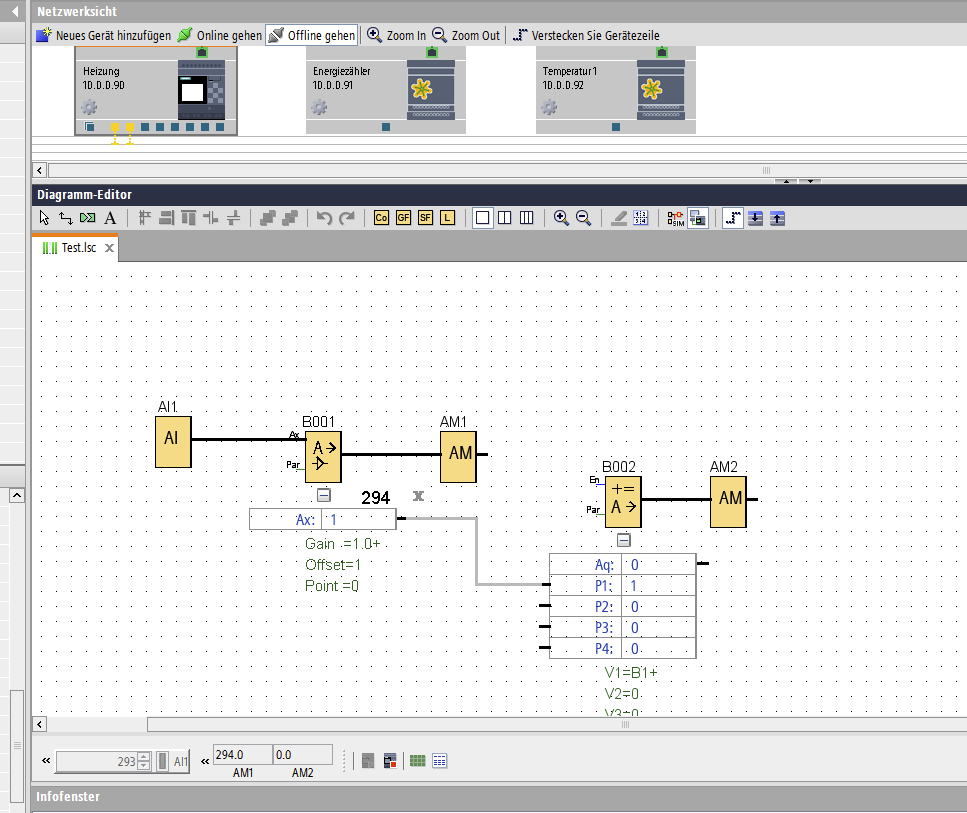Choose the text annotation tool
The image size is (967, 813).
(110, 218)
